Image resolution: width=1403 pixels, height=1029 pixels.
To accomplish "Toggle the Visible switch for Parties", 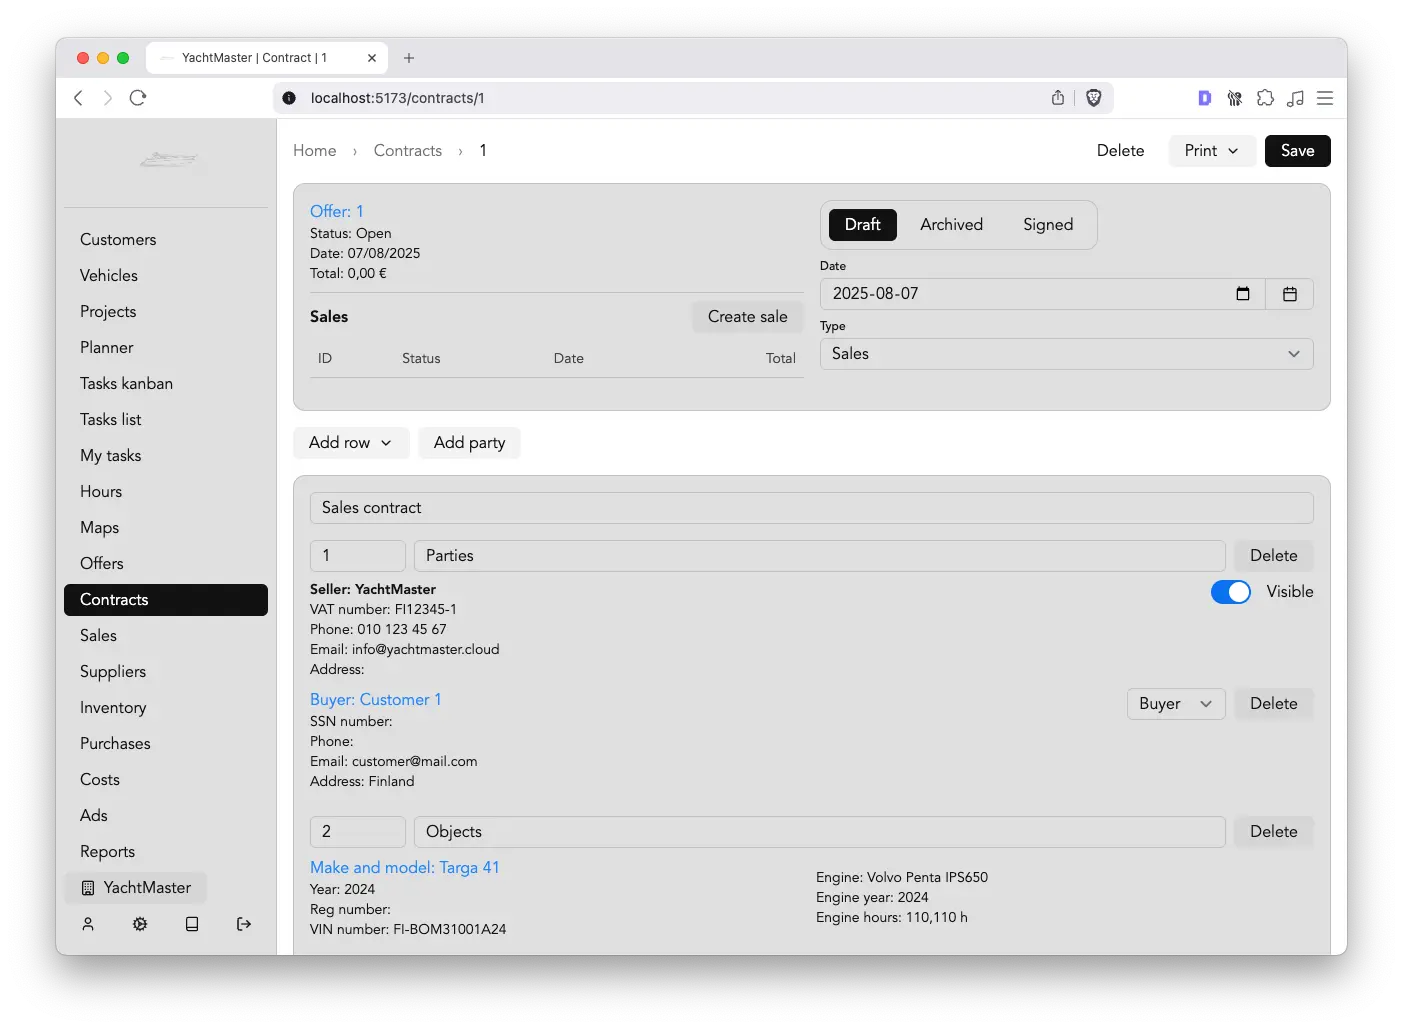I will tap(1230, 592).
